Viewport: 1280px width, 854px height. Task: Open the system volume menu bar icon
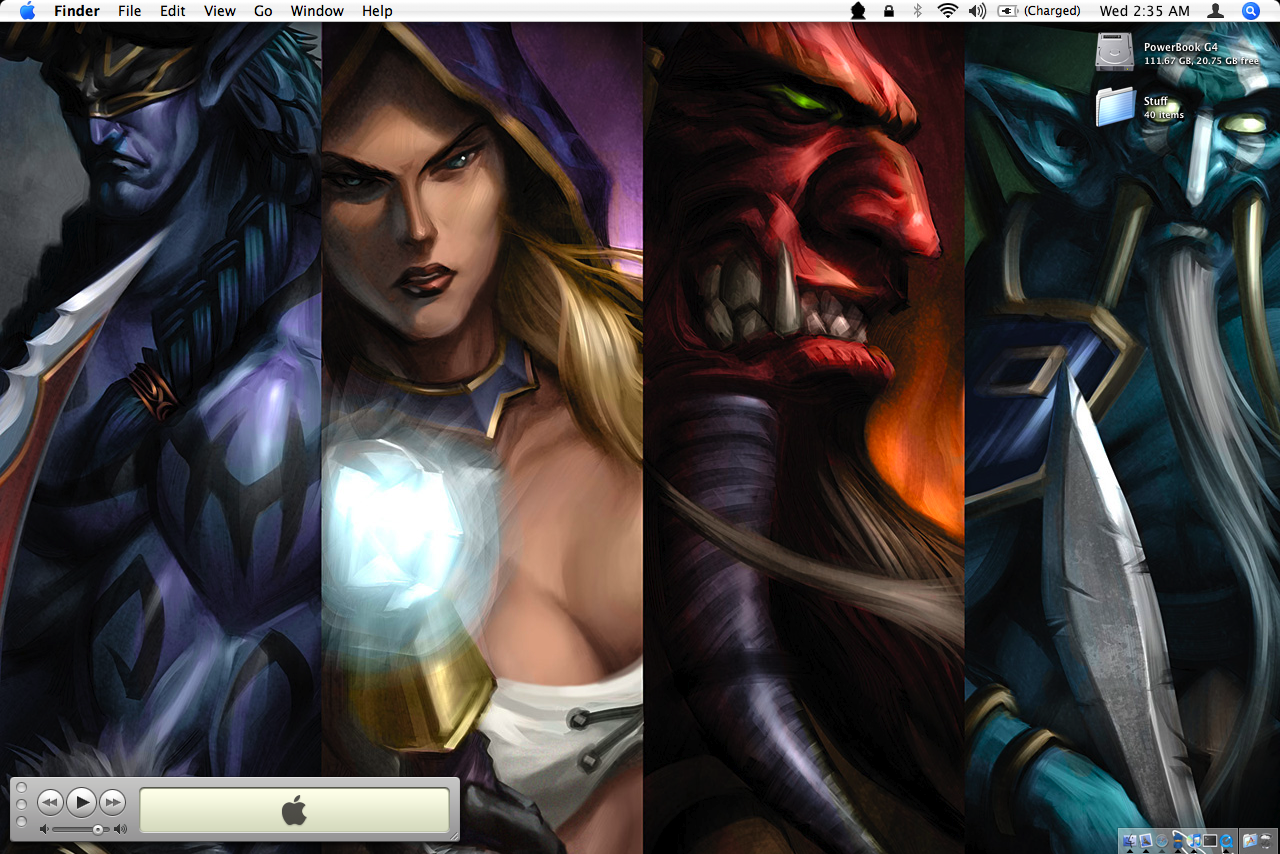coord(977,11)
